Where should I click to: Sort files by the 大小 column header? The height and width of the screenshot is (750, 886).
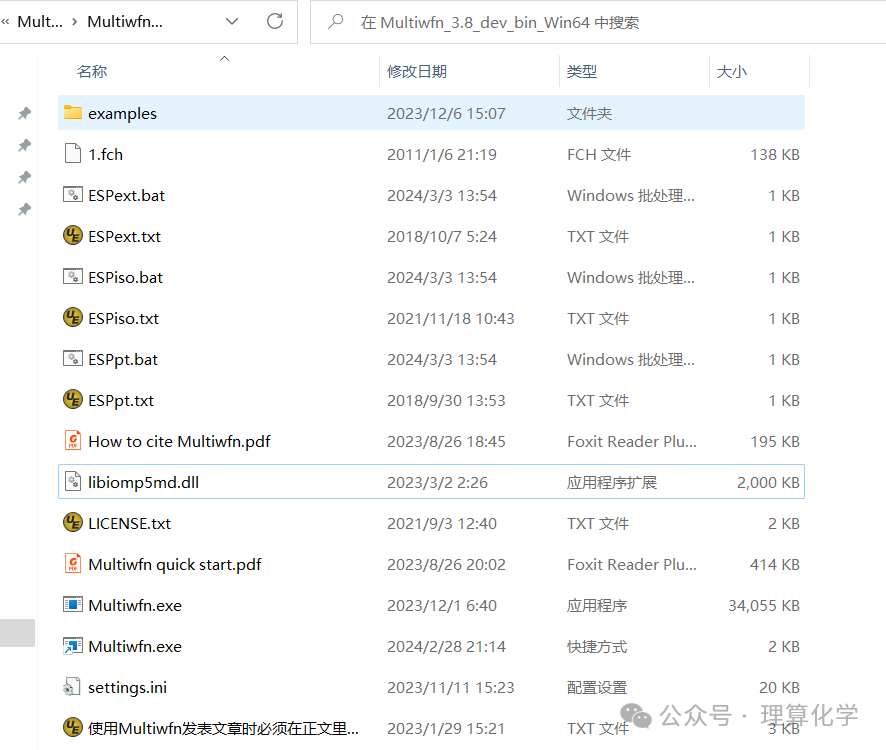tap(731, 72)
